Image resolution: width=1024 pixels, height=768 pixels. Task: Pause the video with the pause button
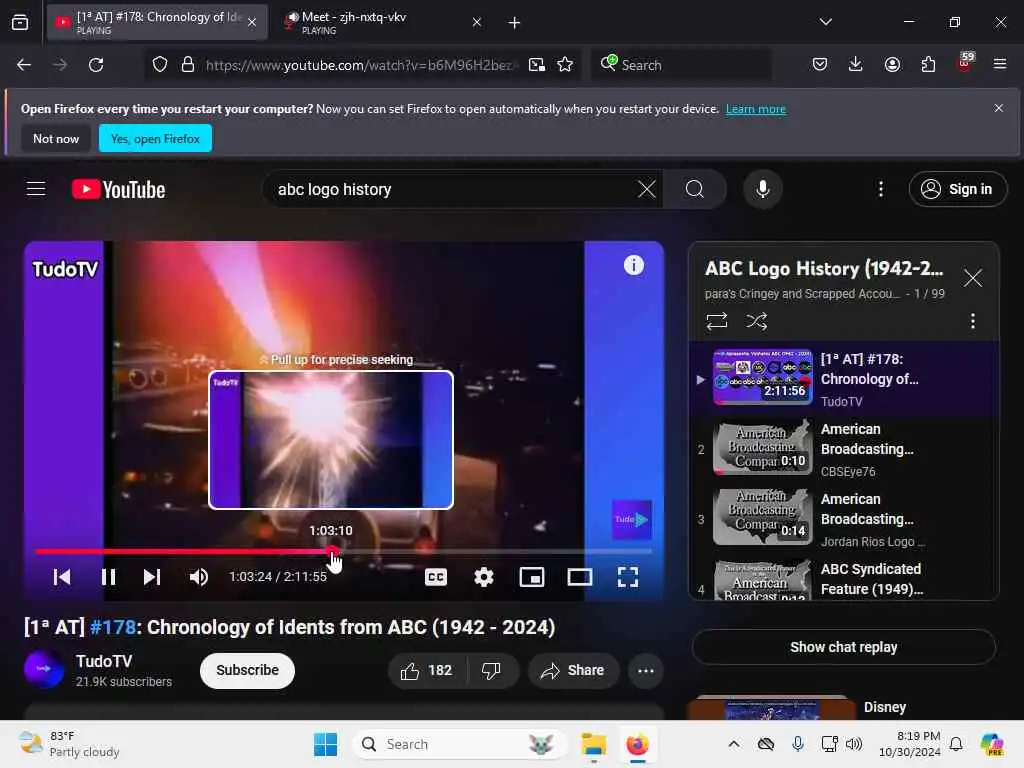[108, 577]
